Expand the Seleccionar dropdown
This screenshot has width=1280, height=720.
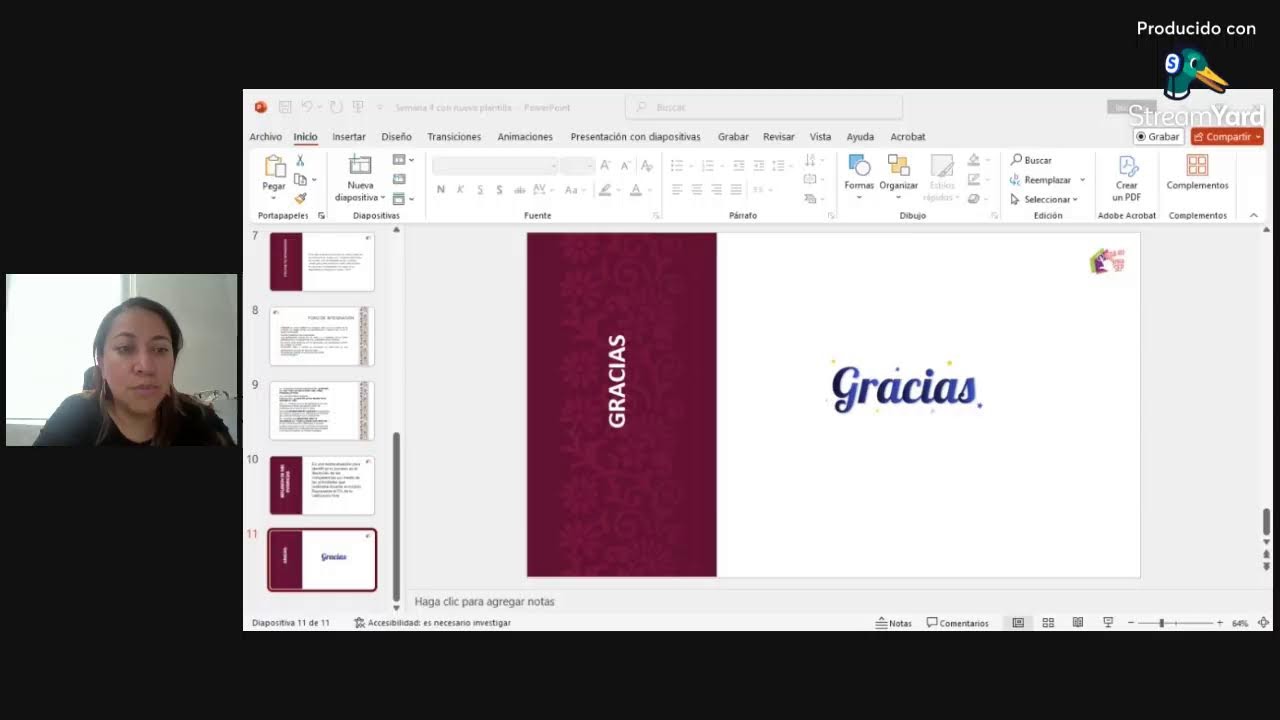[1044, 199]
